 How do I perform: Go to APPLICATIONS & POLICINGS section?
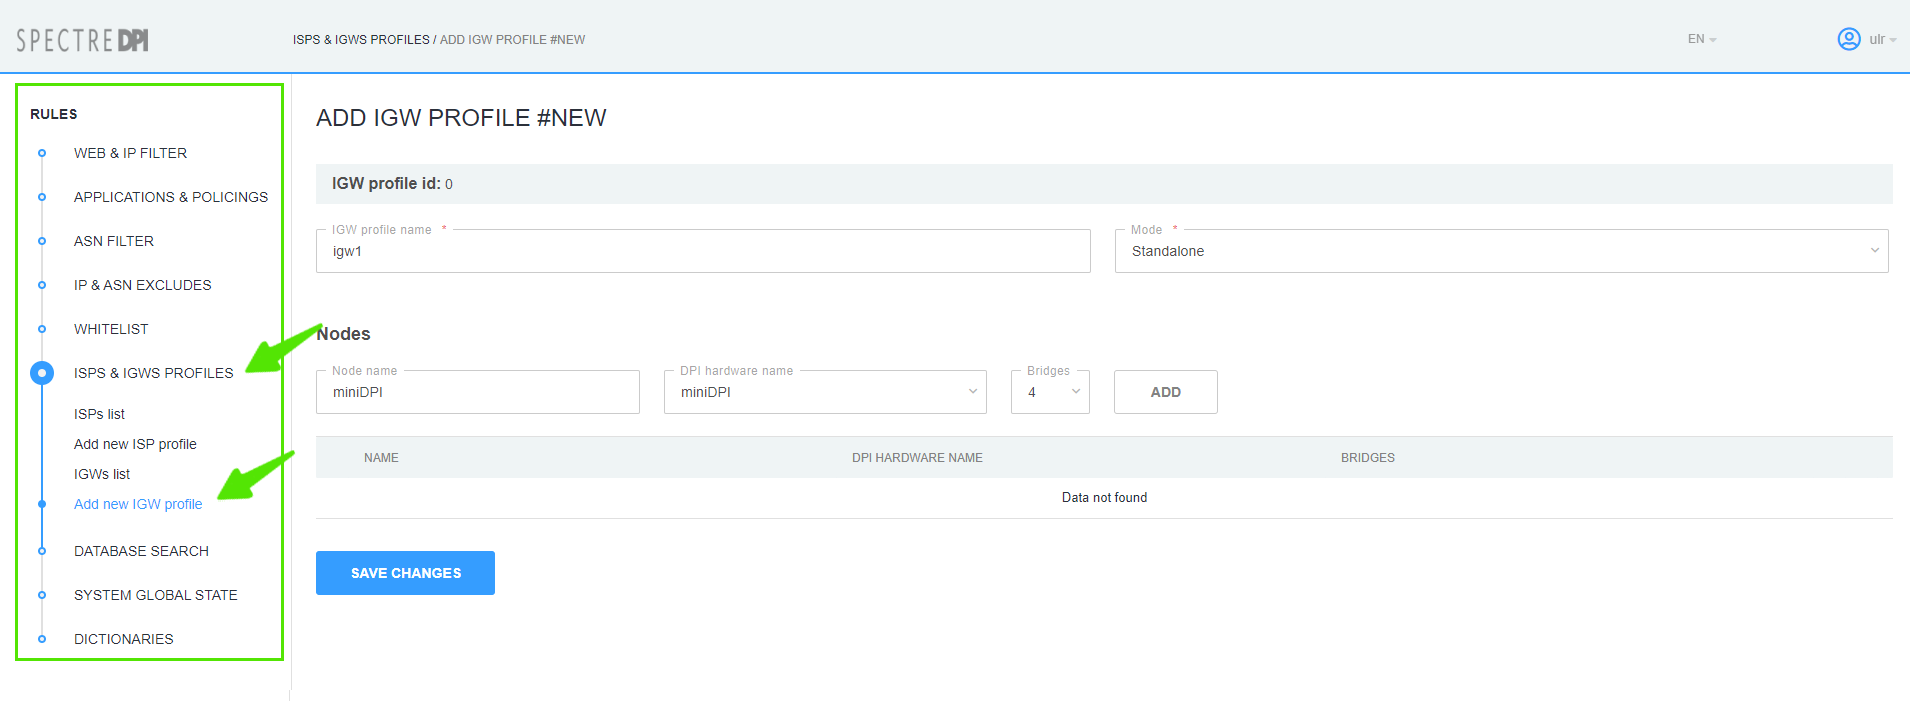tap(171, 197)
